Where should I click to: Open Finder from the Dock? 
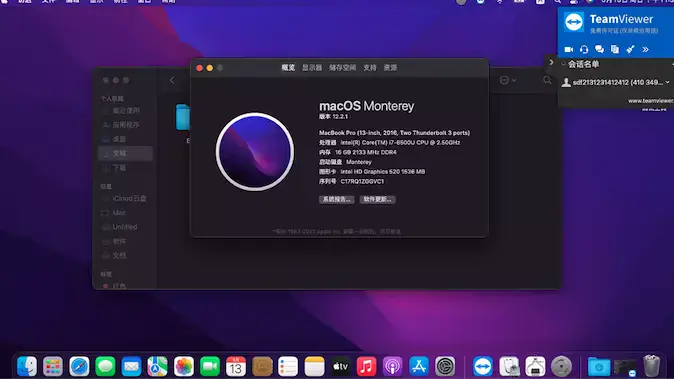[27, 367]
